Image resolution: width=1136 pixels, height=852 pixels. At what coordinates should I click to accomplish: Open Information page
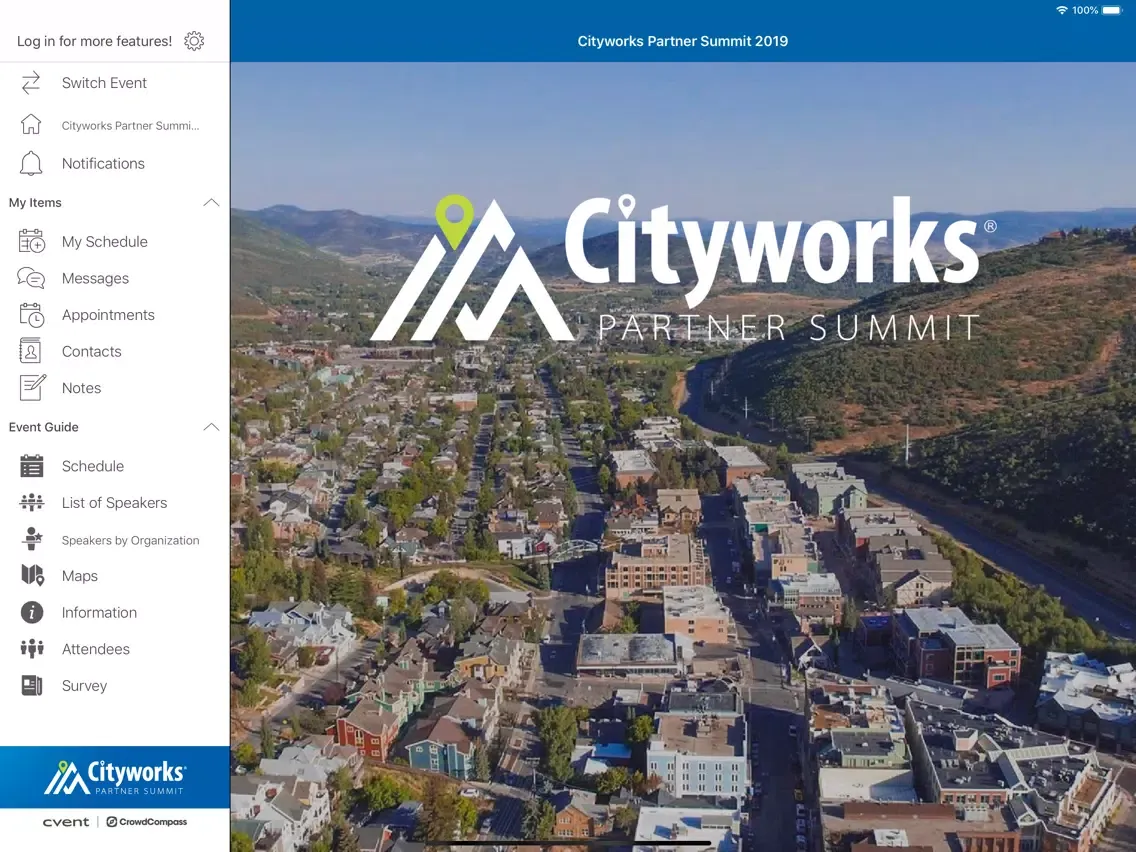tap(115, 613)
